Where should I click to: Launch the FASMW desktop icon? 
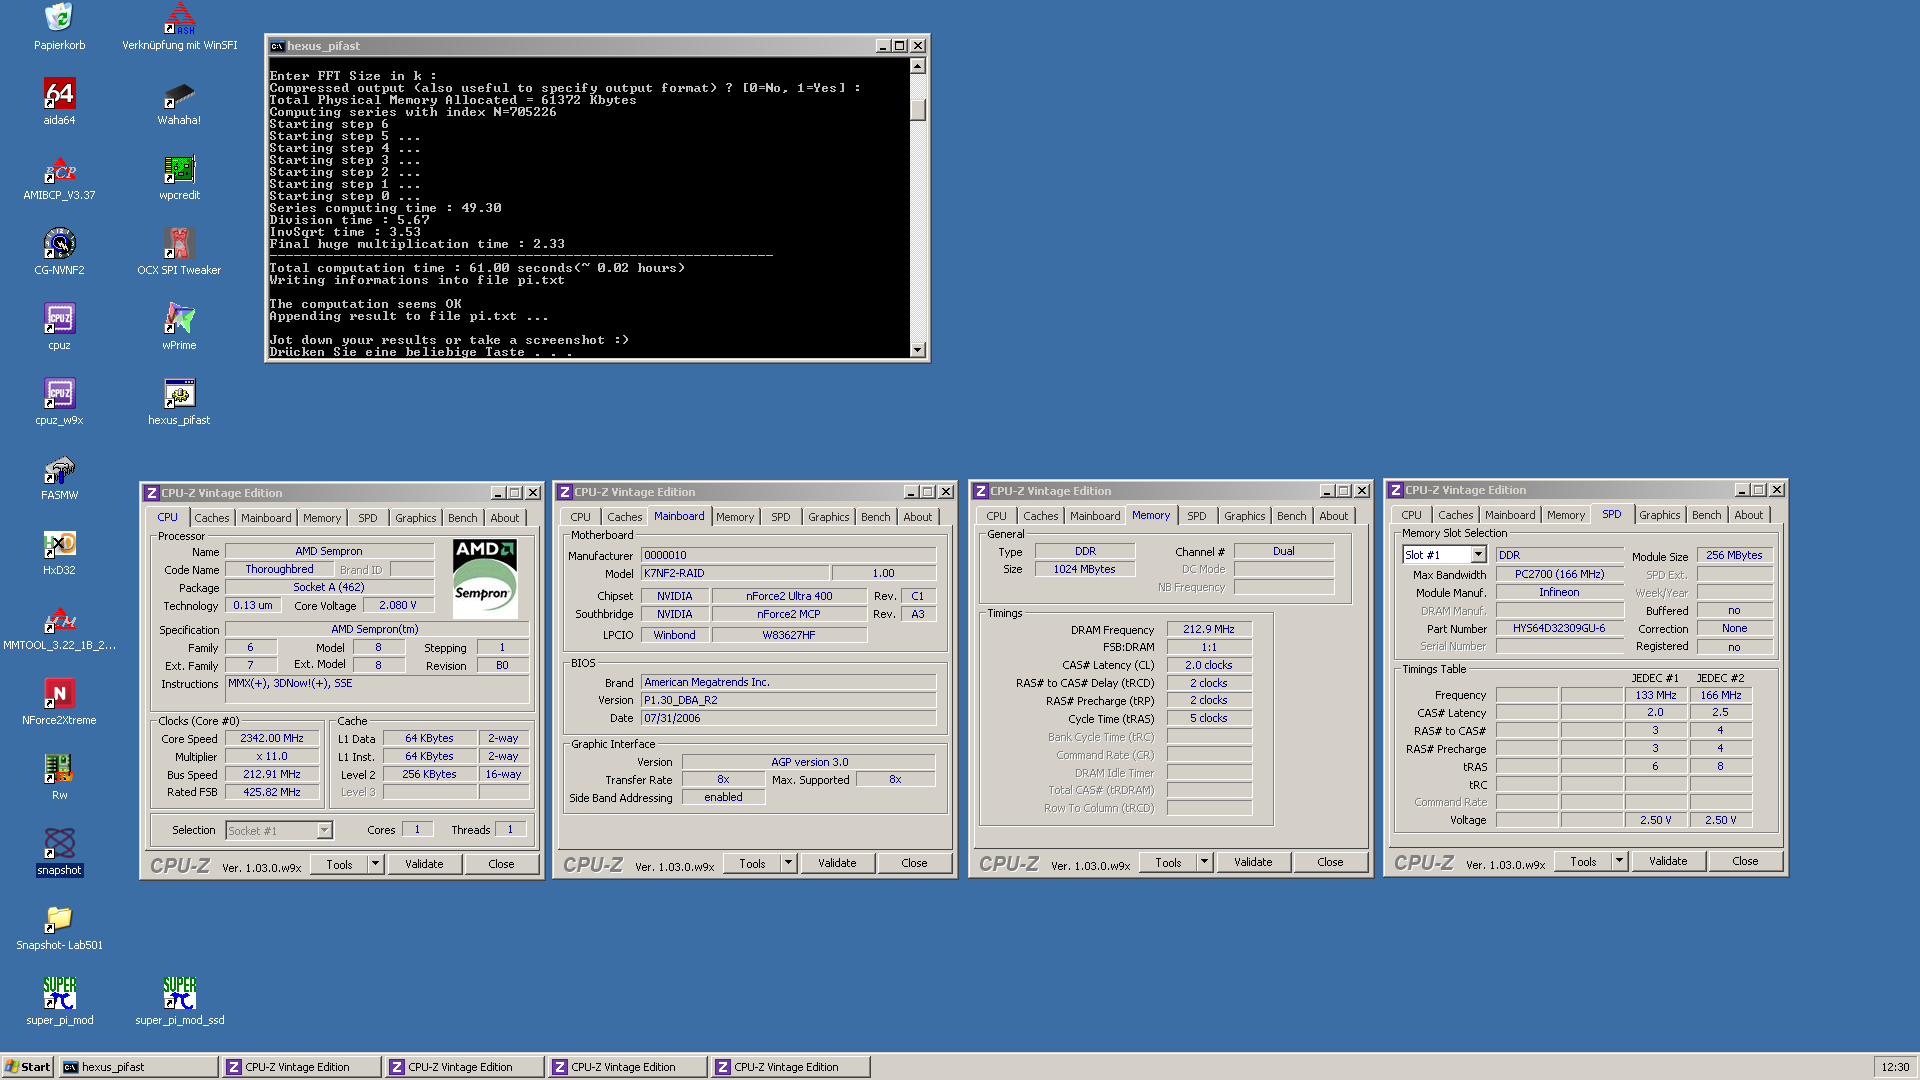click(x=59, y=468)
